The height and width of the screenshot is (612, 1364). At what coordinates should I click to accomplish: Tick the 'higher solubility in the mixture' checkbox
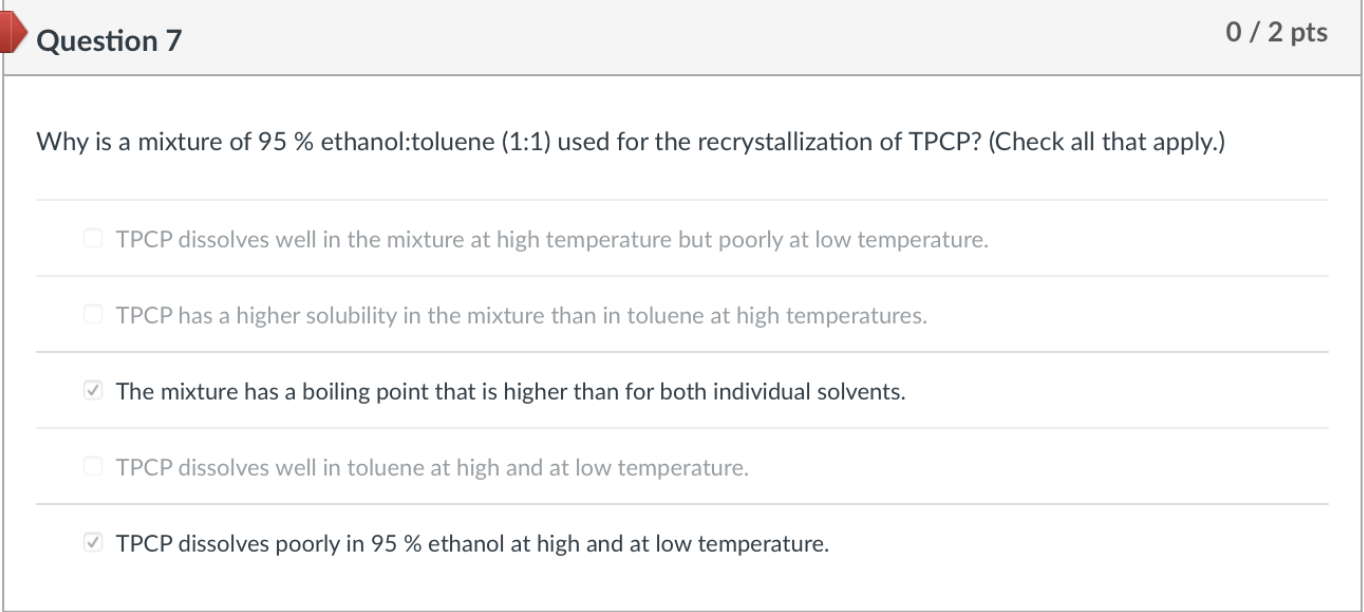pos(93,315)
